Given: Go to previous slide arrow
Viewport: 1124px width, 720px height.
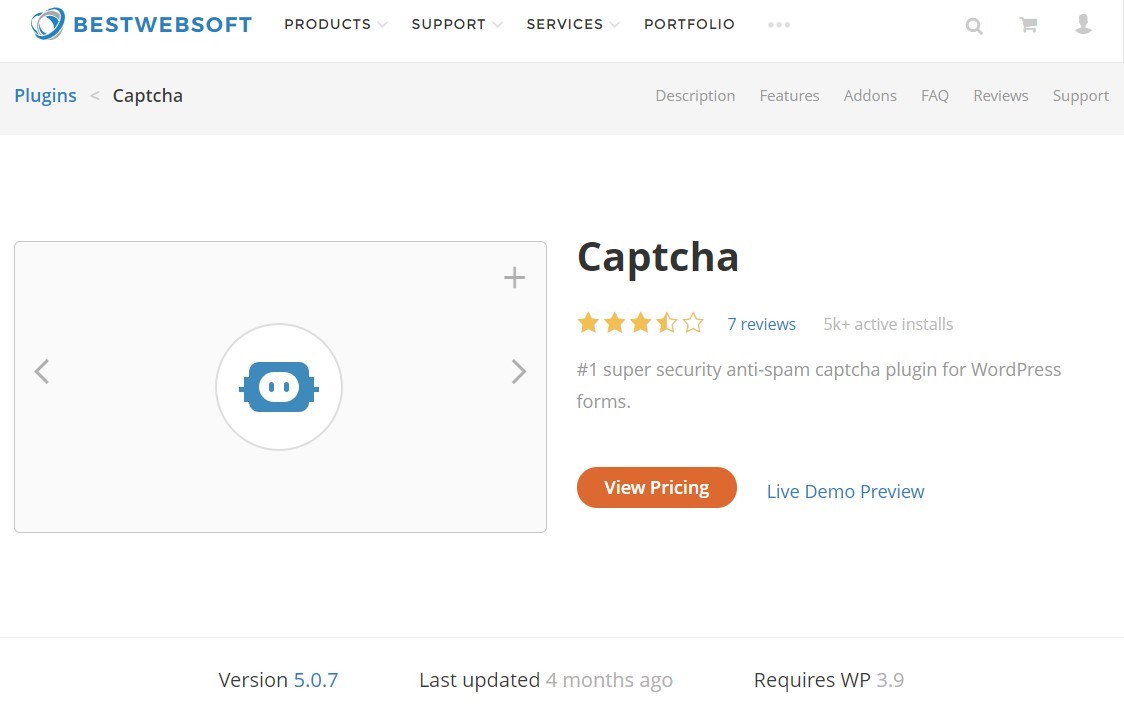Looking at the screenshot, I should [42, 371].
